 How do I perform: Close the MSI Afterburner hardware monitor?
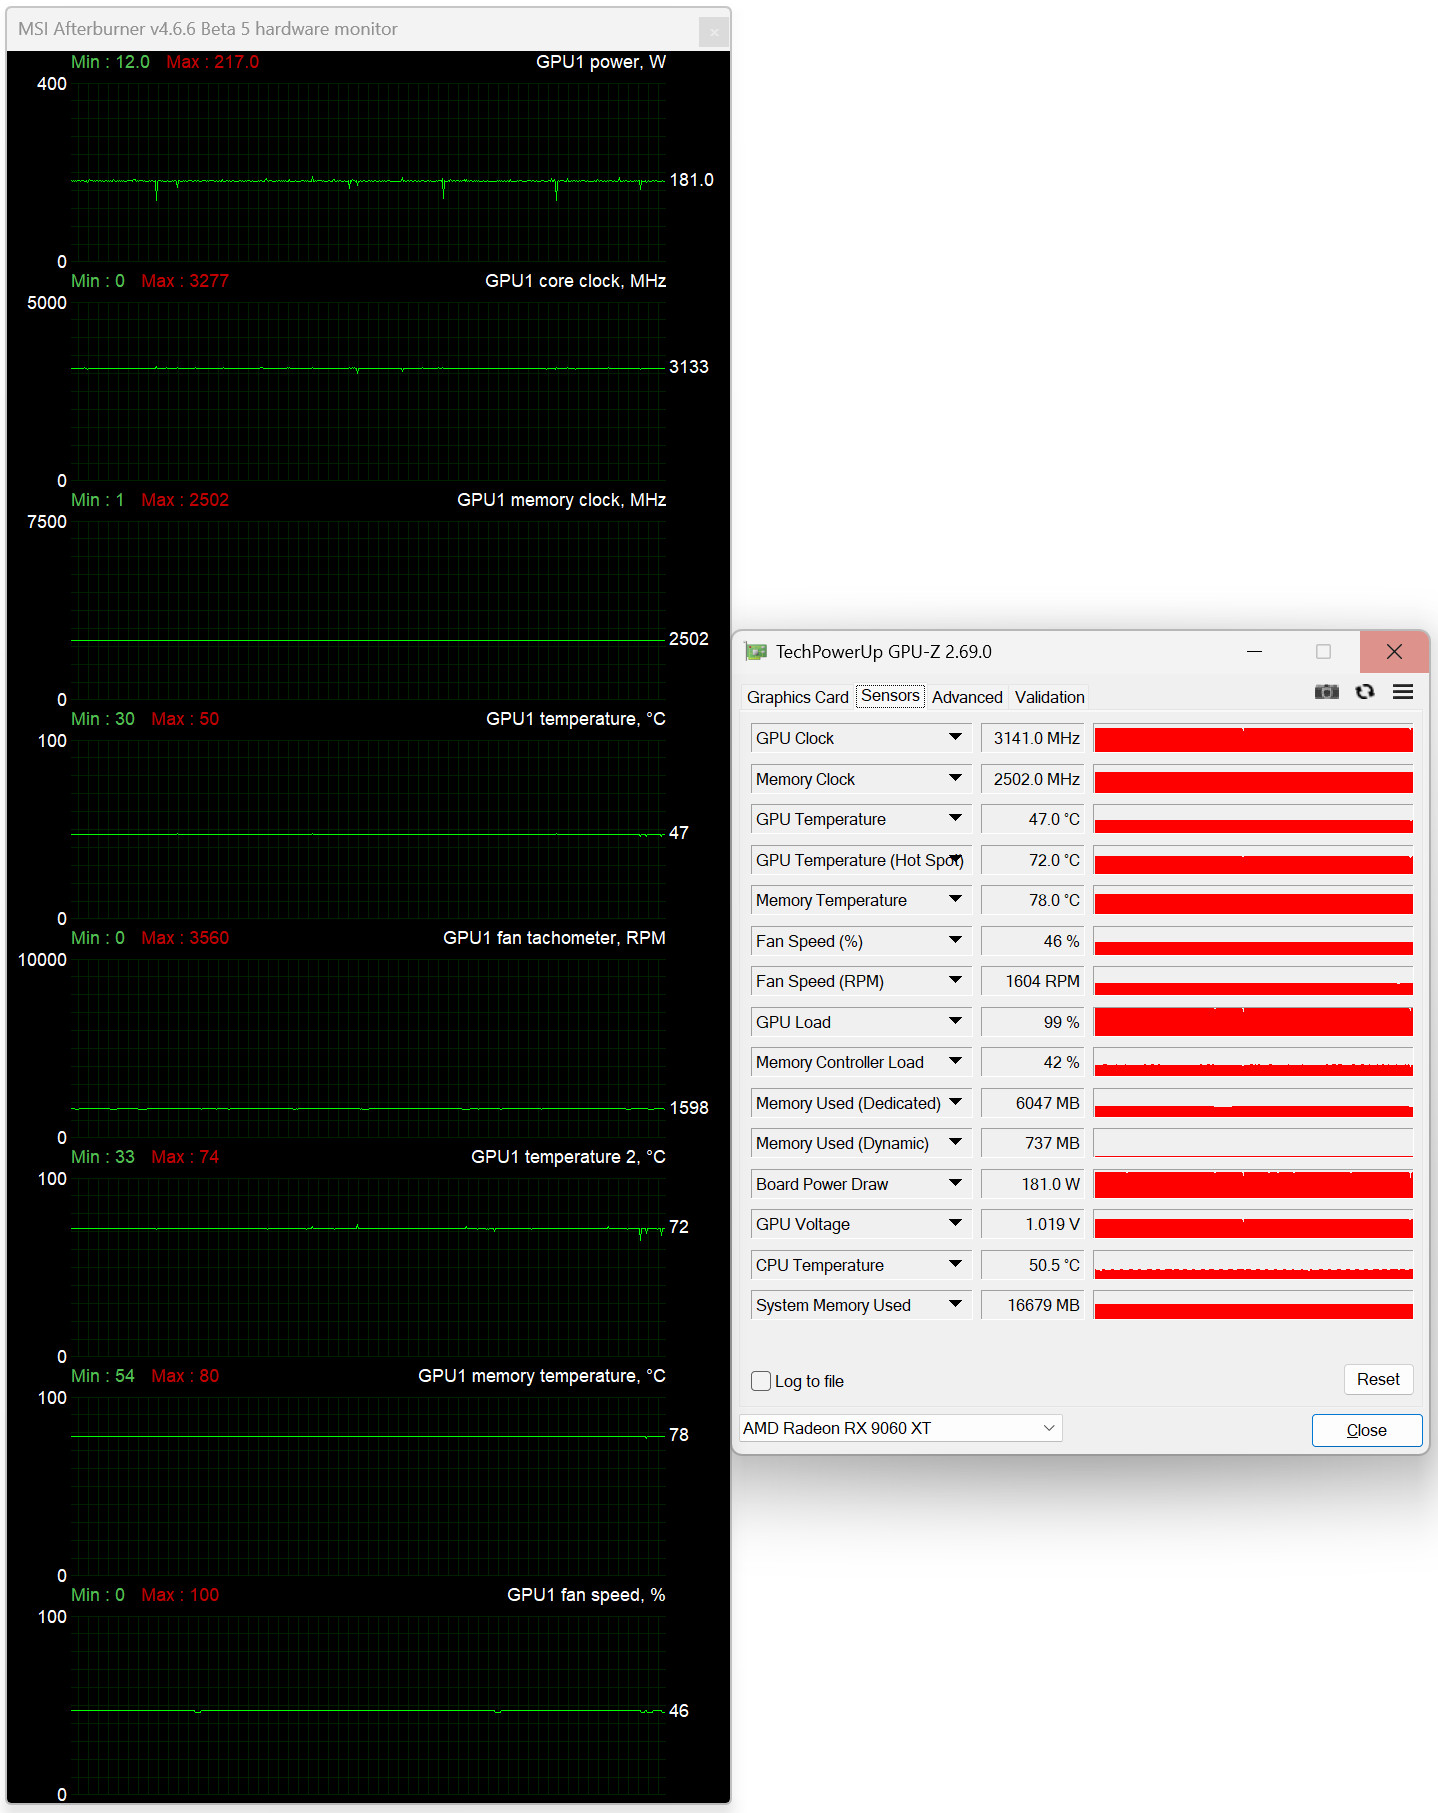[x=713, y=32]
